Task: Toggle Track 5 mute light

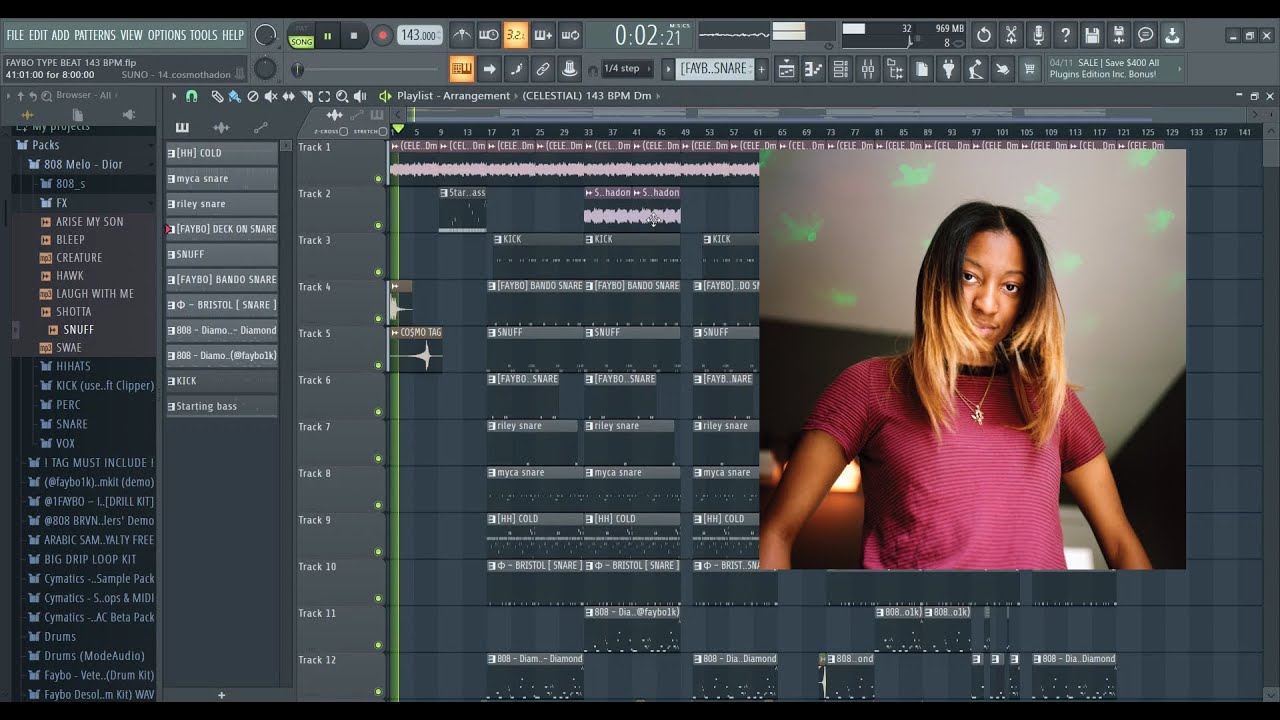Action: [x=378, y=366]
